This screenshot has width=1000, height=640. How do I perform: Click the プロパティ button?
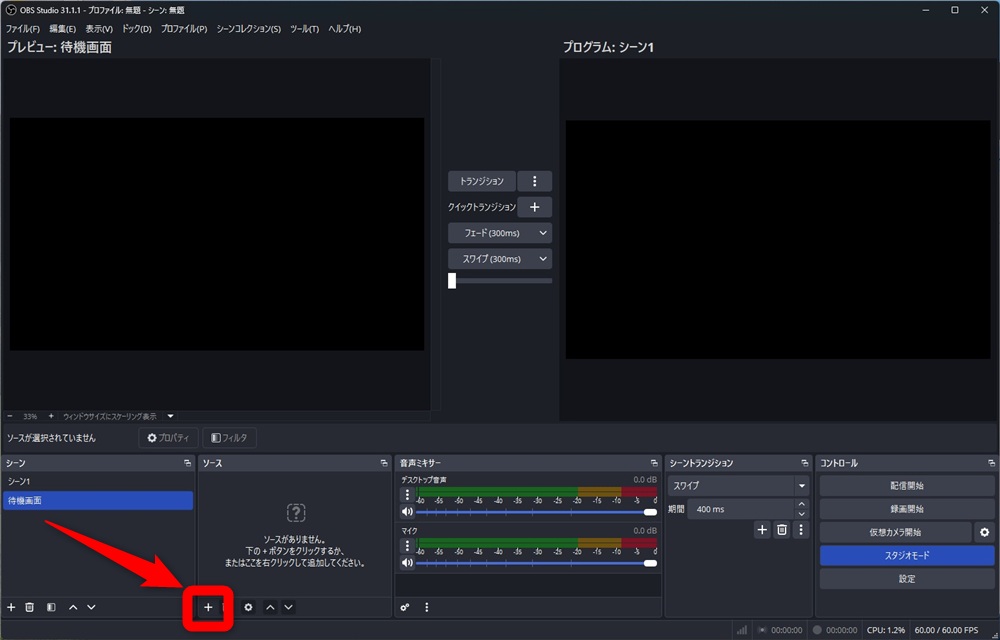168,438
